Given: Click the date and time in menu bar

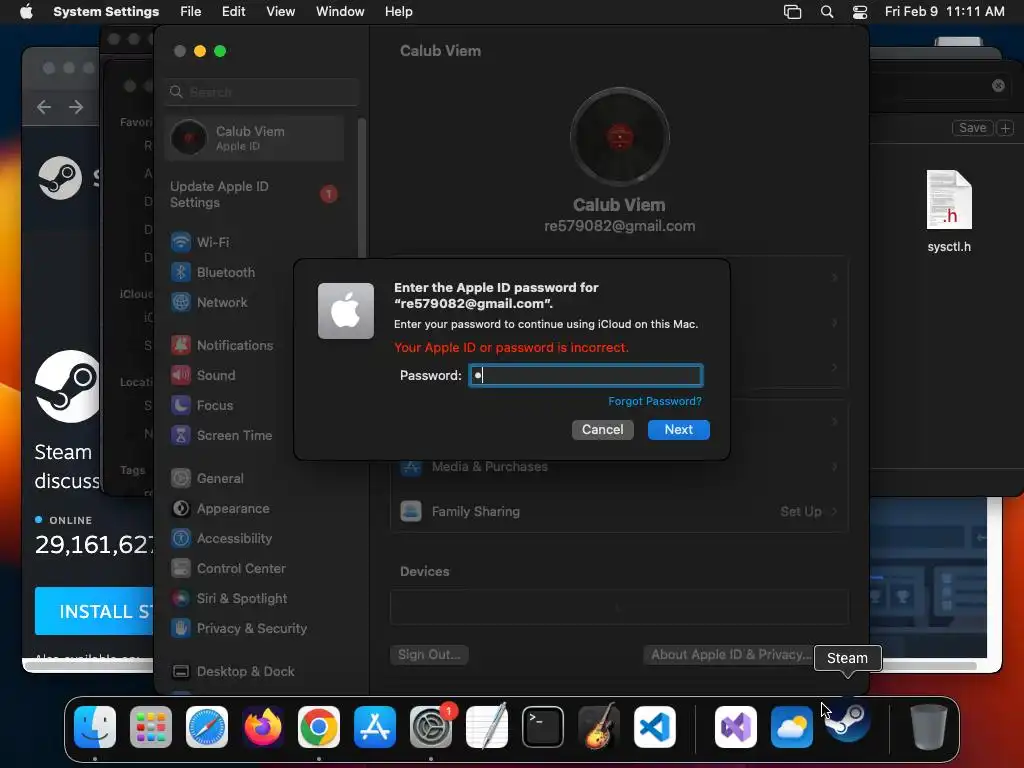Looking at the screenshot, I should click(x=944, y=12).
